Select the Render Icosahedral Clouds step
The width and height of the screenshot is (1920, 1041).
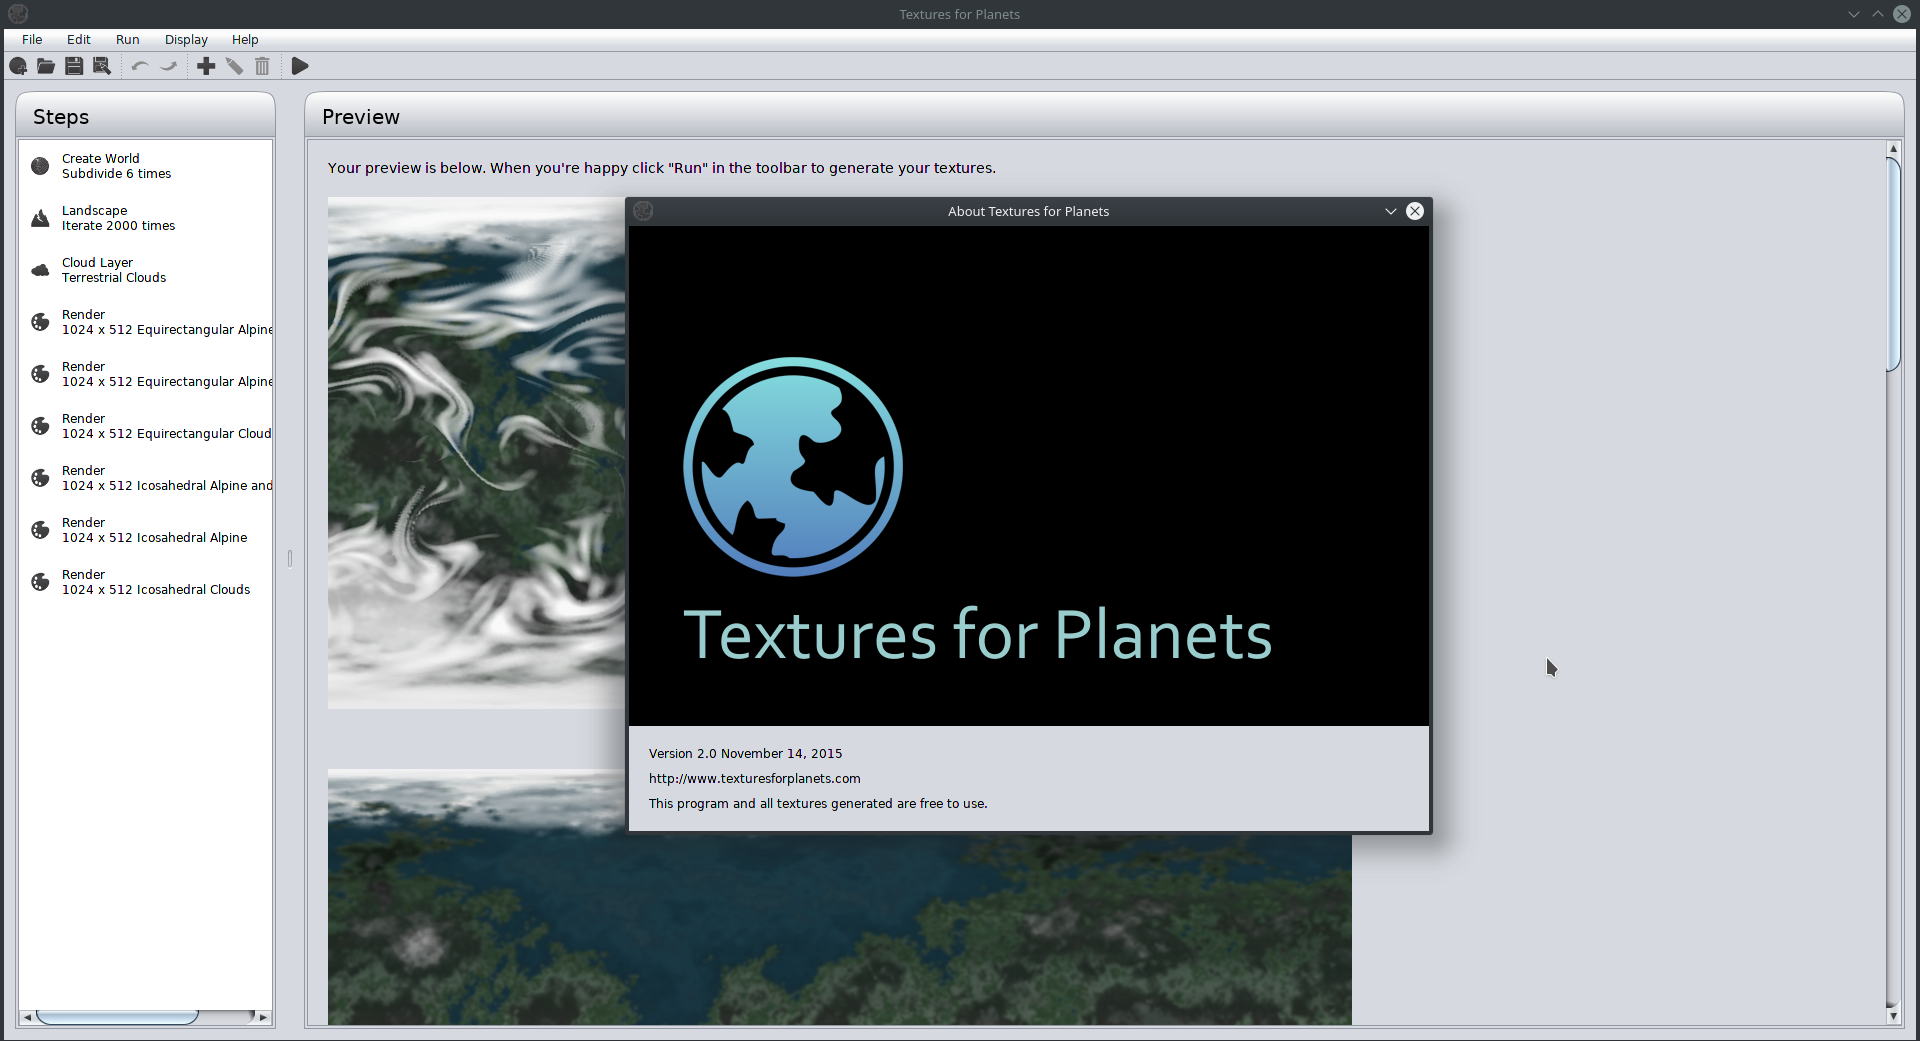[145, 582]
